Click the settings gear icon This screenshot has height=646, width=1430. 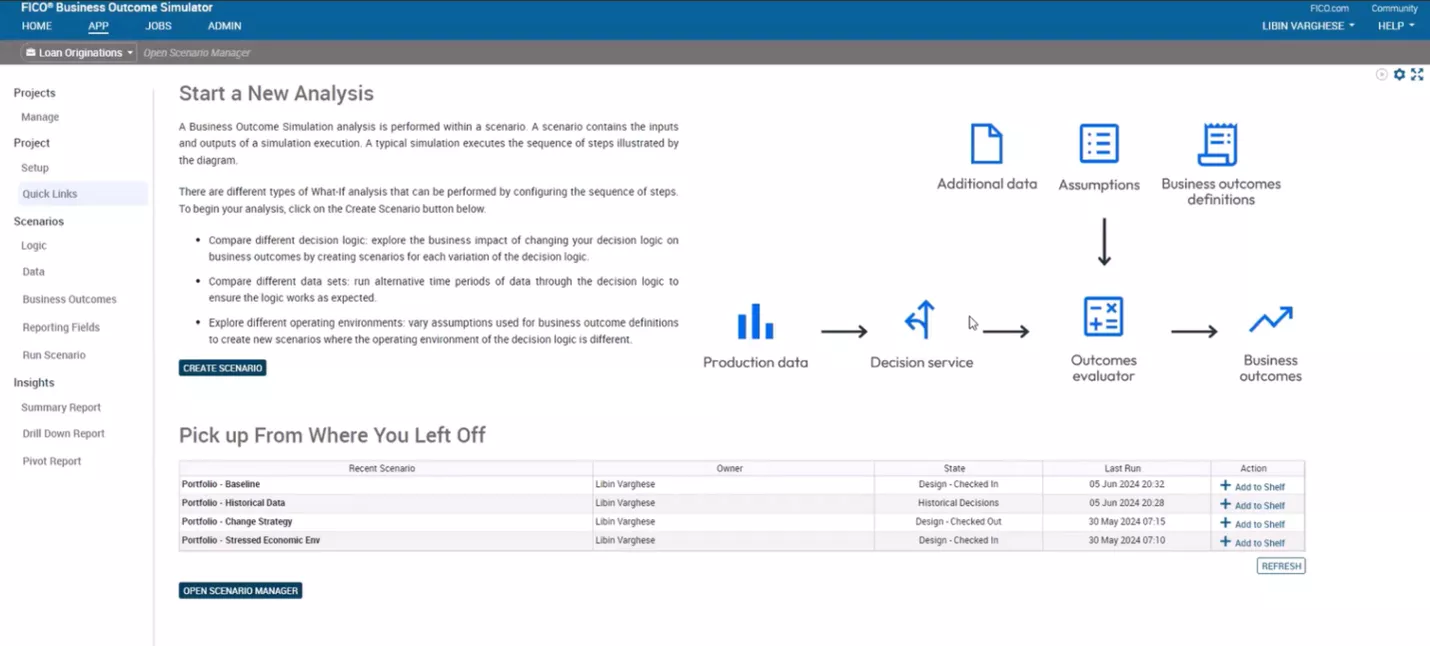pos(1399,75)
